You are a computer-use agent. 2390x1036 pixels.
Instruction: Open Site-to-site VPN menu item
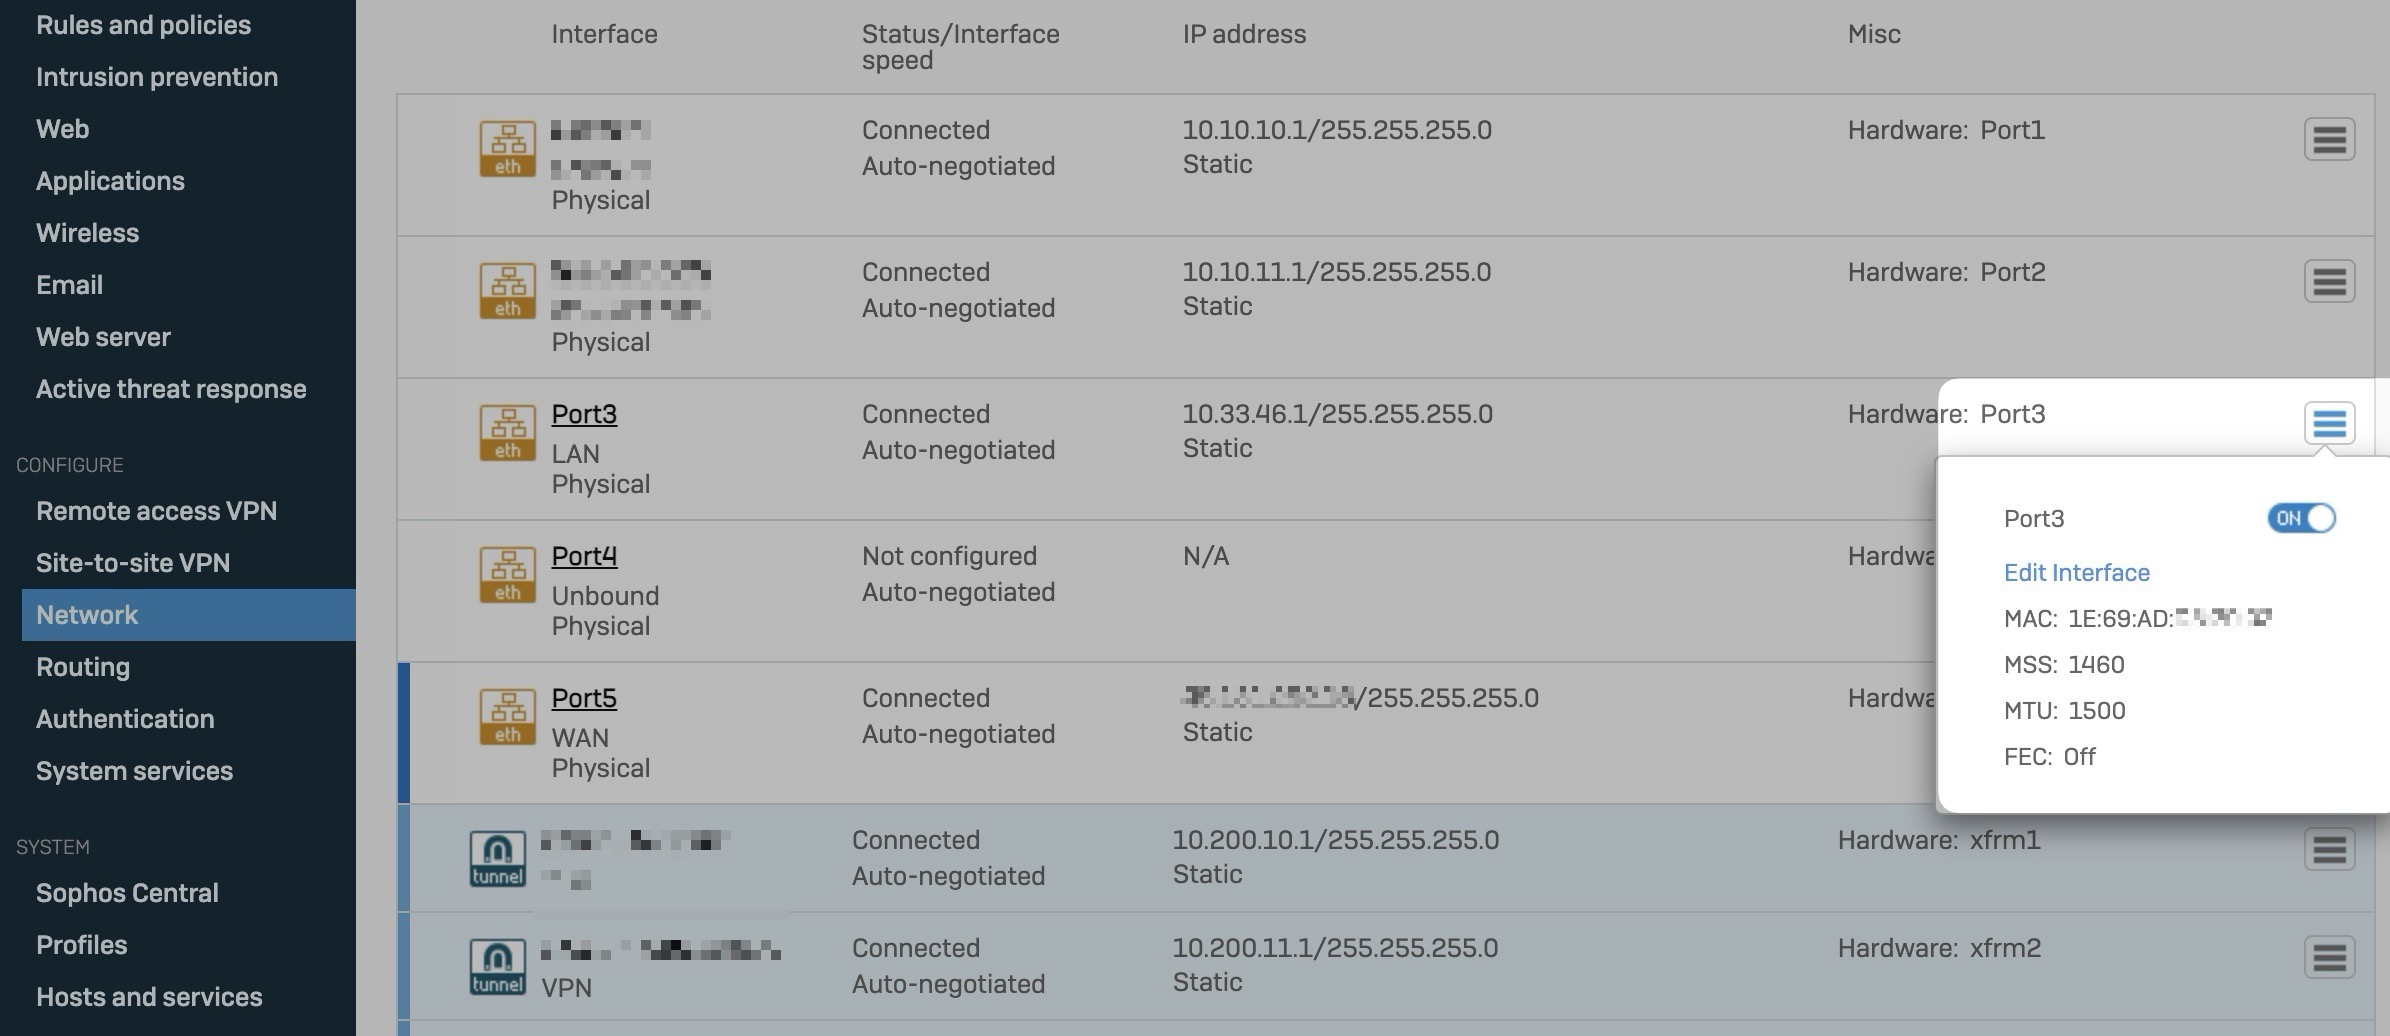tap(133, 563)
